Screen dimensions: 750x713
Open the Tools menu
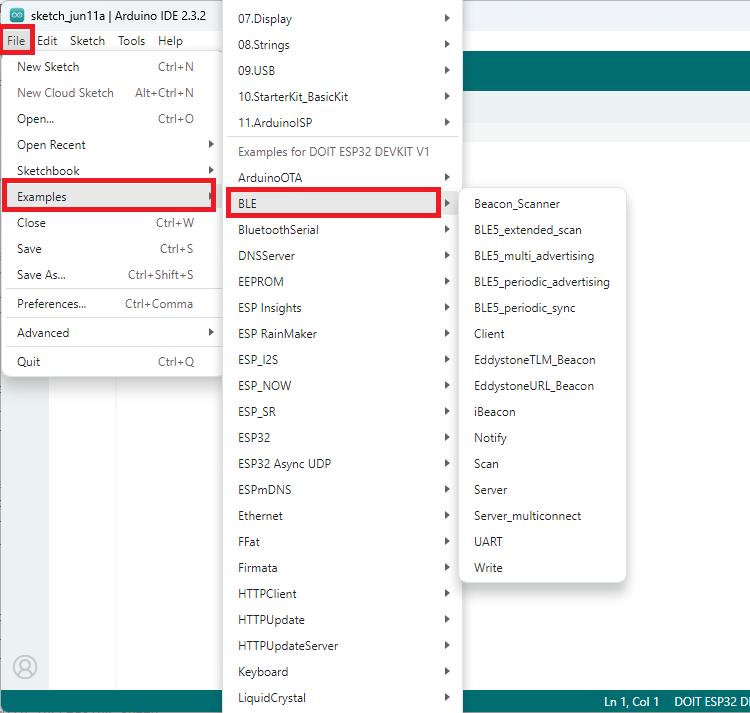coord(131,41)
